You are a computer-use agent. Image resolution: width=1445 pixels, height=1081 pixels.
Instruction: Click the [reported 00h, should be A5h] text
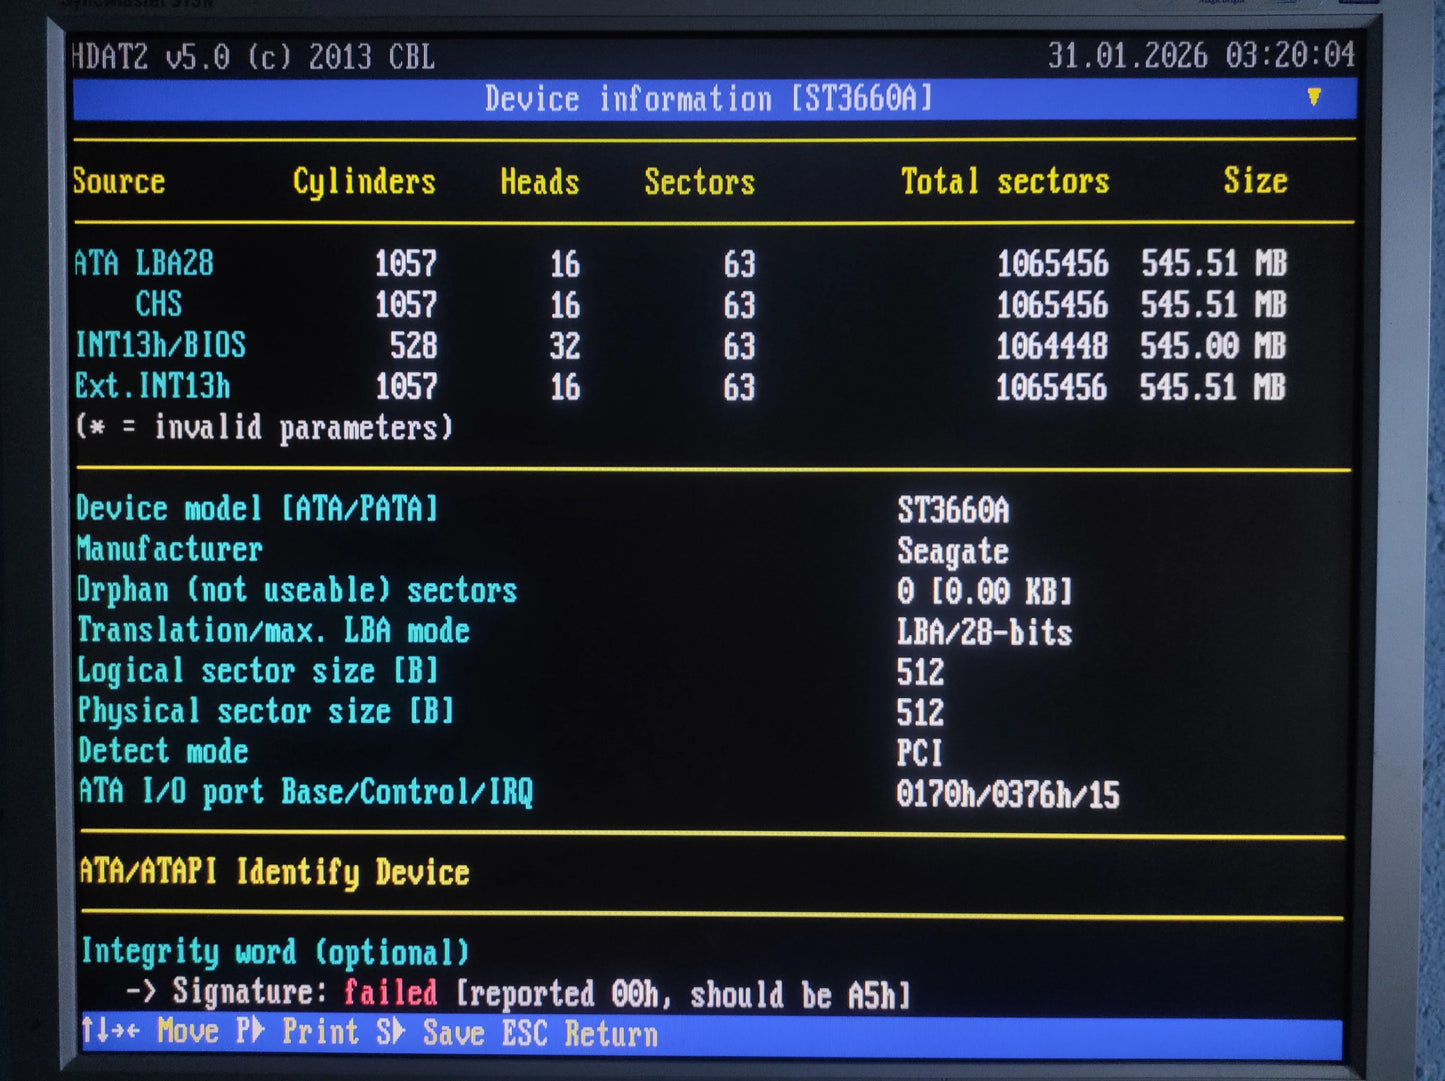683,995
